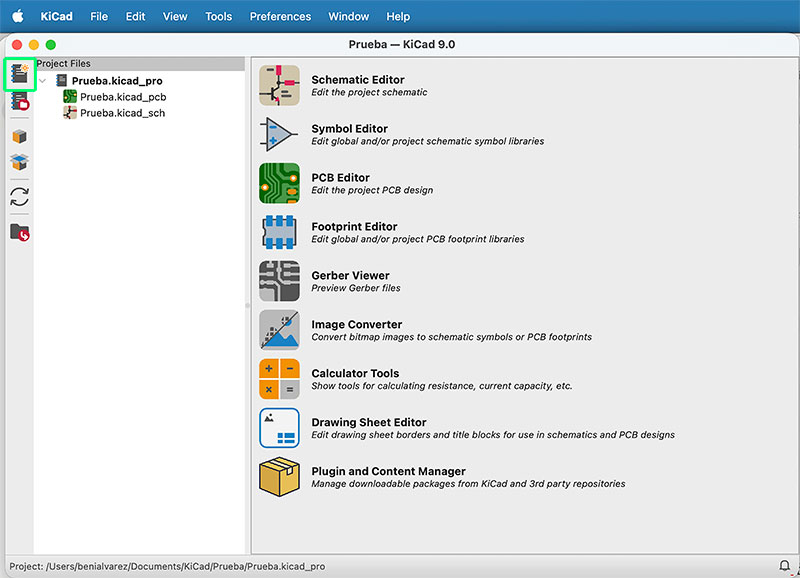Click 'Edit the project PCB design' description
800x578 pixels.
click(x=372, y=190)
